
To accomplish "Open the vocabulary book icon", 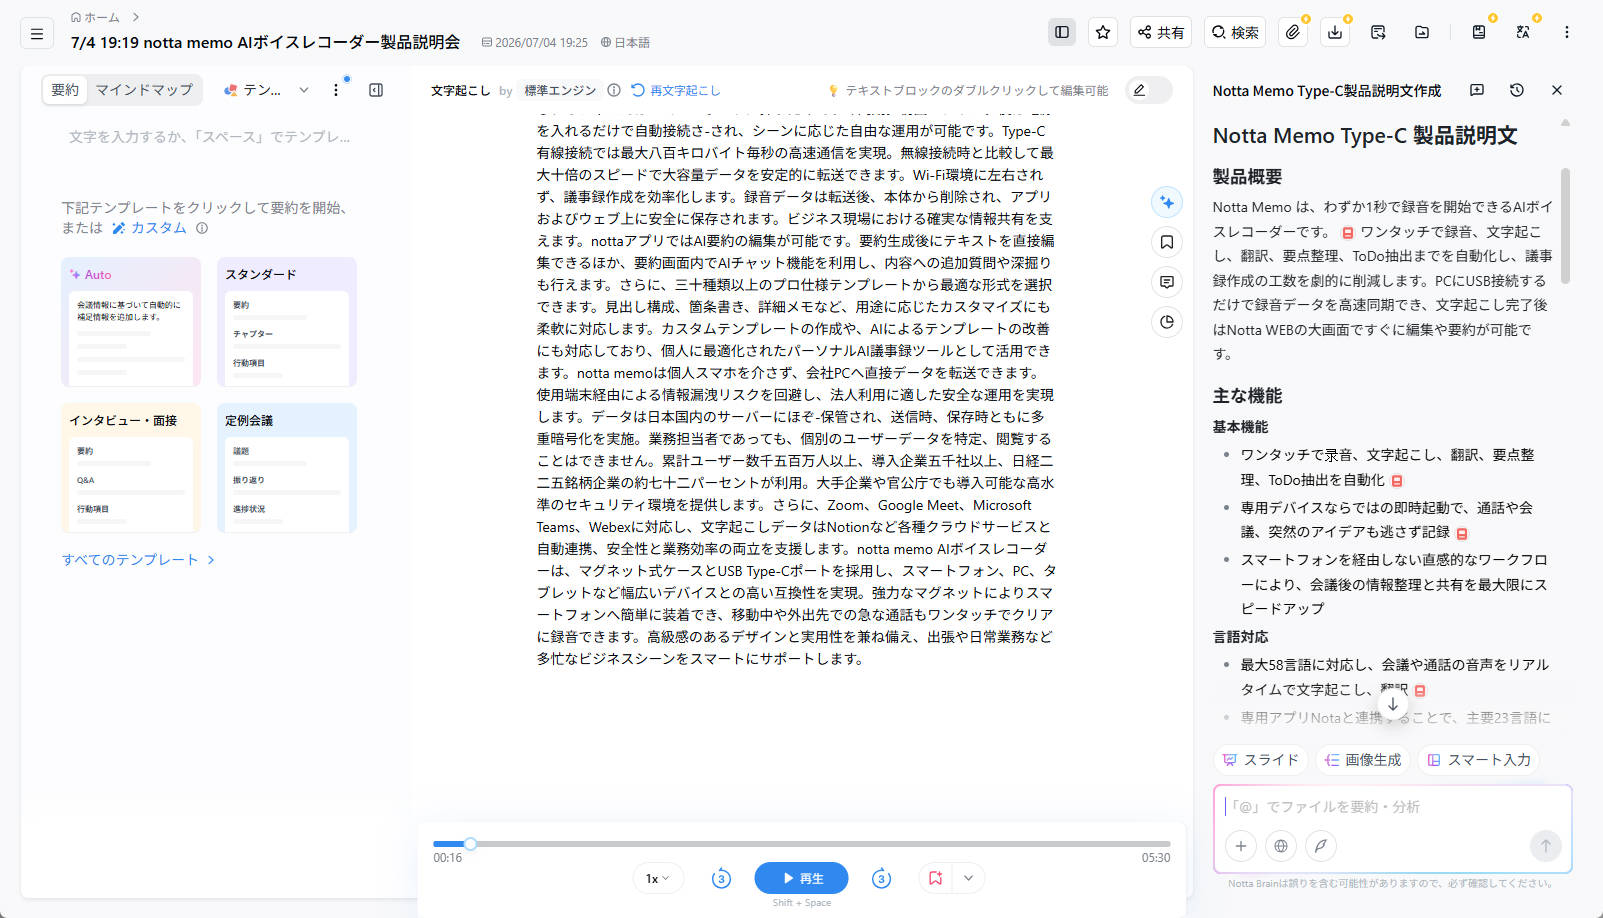I will [1479, 32].
